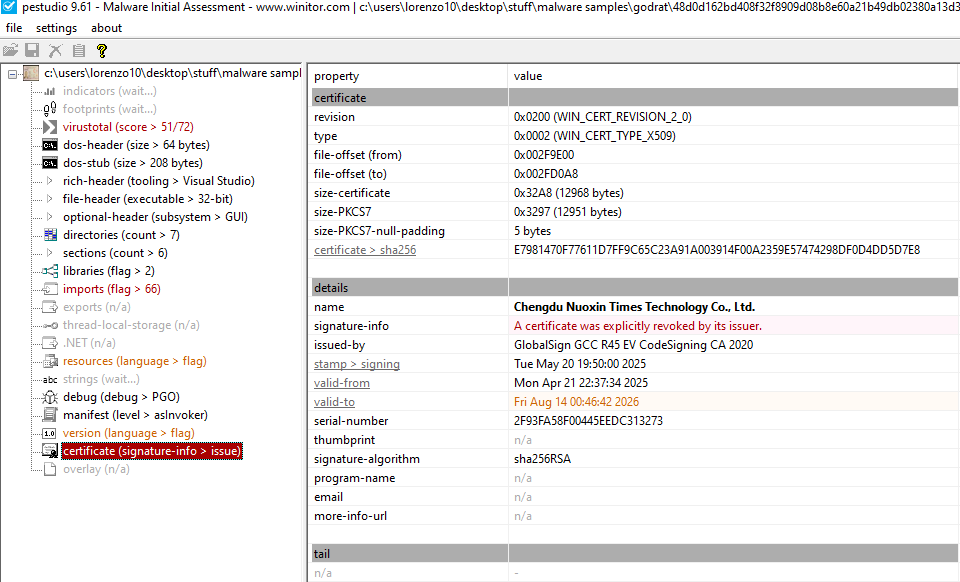The width and height of the screenshot is (960, 582).
Task: Click the strings abc icon
Action: [50, 379]
